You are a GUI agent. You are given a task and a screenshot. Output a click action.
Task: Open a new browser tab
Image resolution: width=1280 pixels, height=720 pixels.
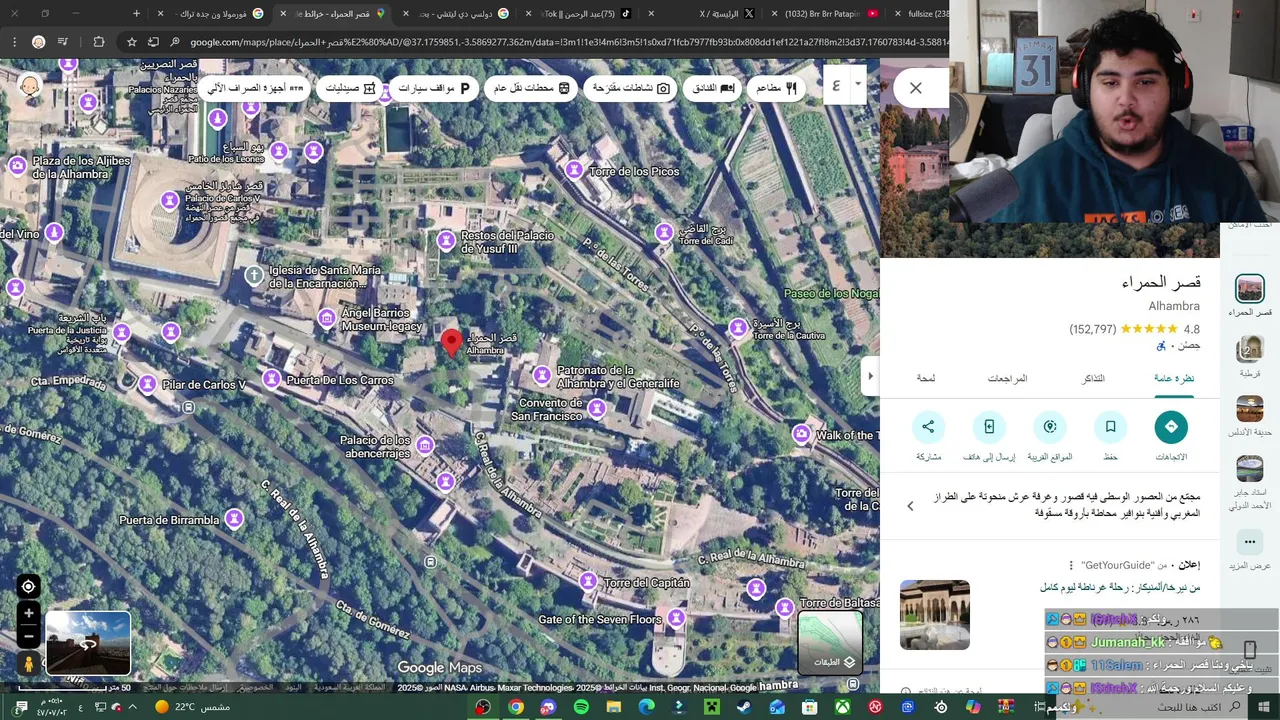pos(137,14)
